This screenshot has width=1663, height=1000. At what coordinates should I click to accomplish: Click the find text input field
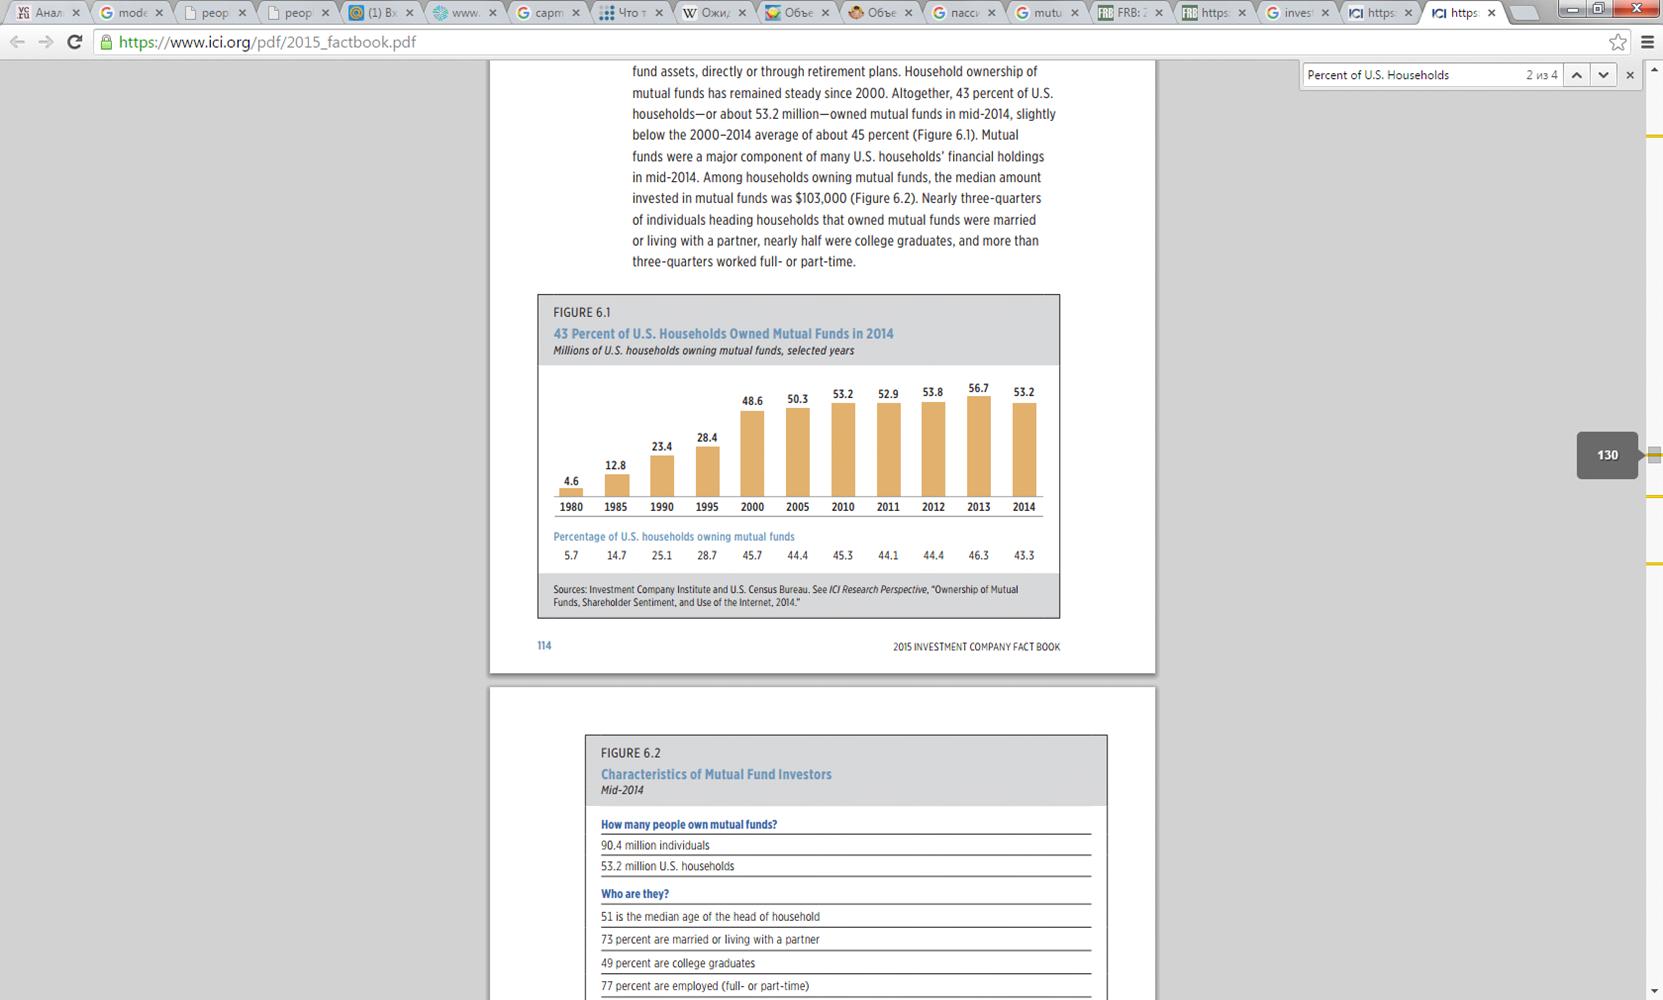(1410, 75)
